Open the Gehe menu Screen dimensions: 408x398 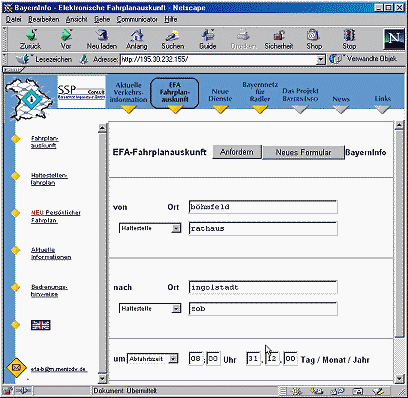pos(102,19)
